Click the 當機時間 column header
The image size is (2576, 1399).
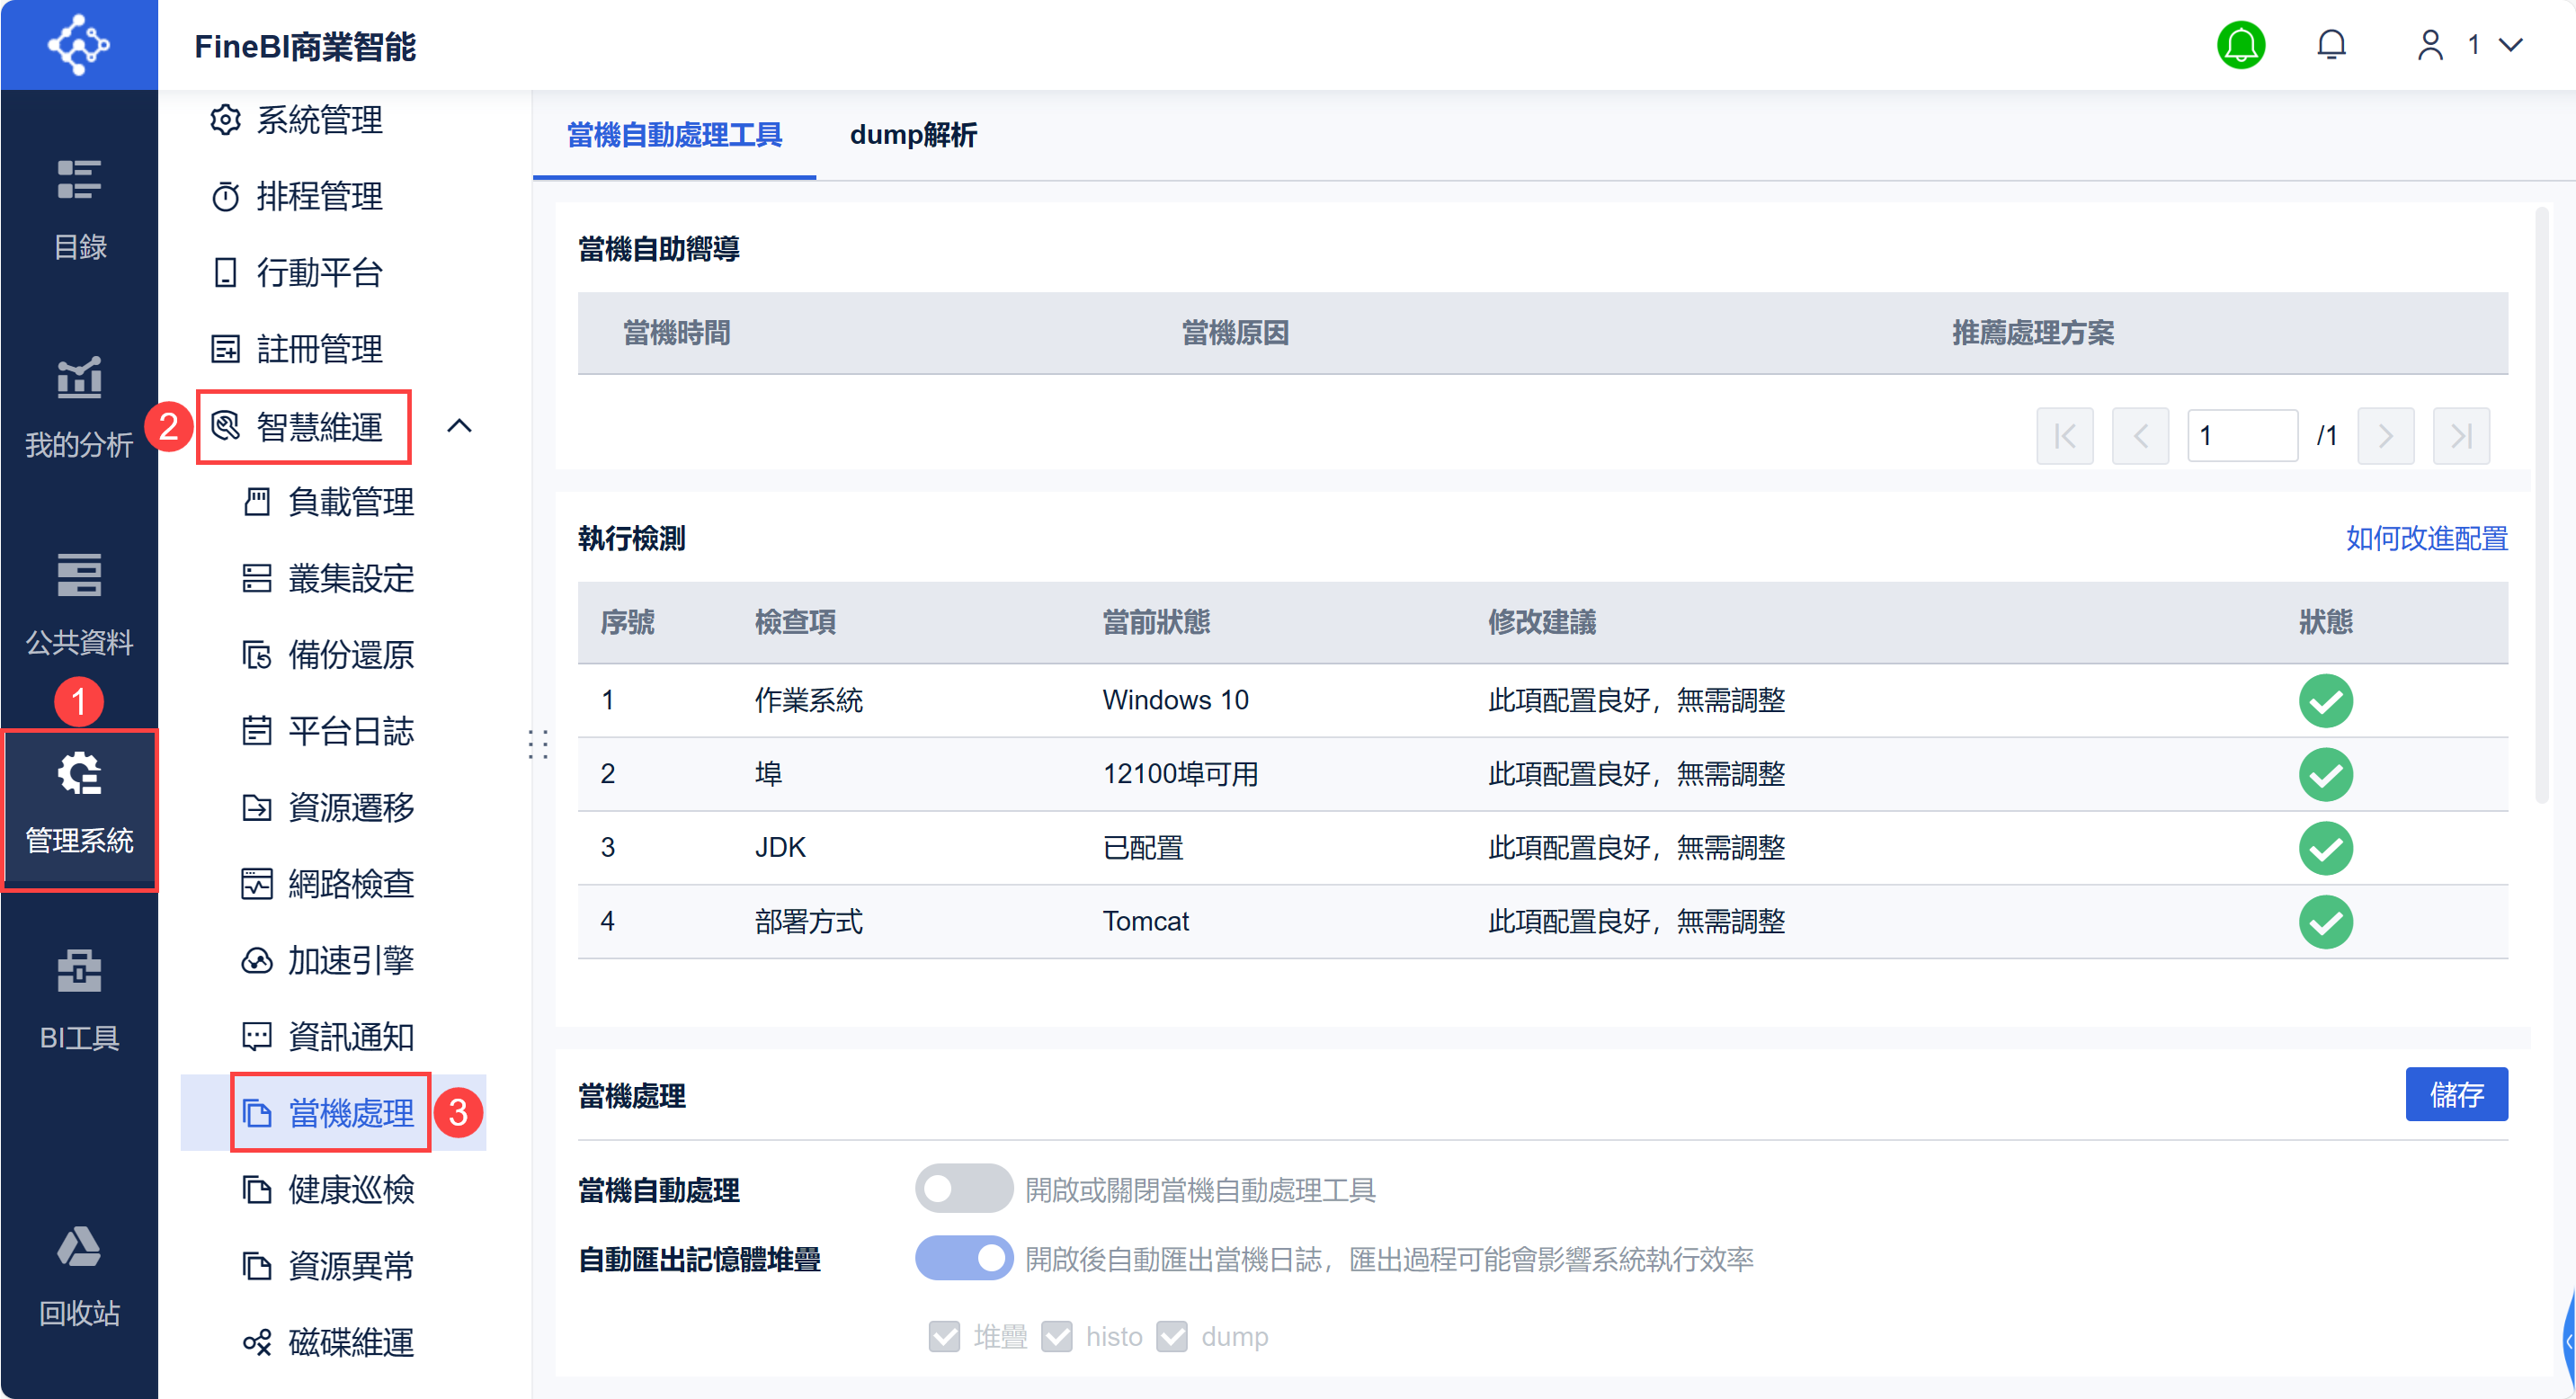(676, 333)
